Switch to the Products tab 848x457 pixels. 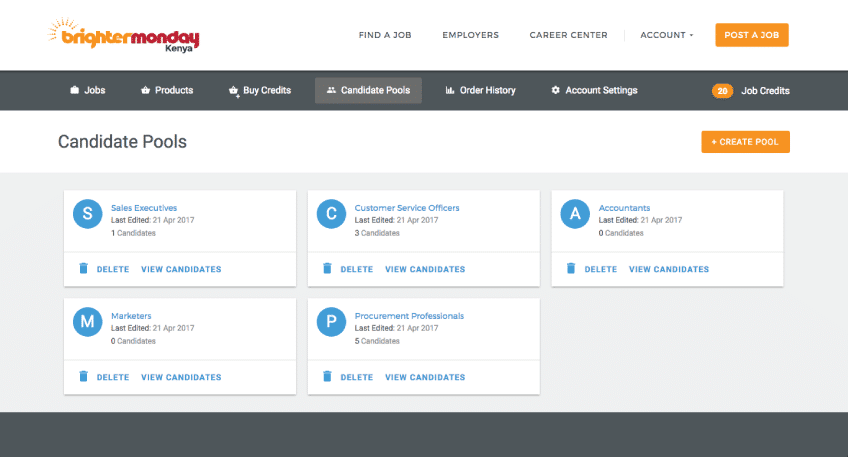pos(167,91)
